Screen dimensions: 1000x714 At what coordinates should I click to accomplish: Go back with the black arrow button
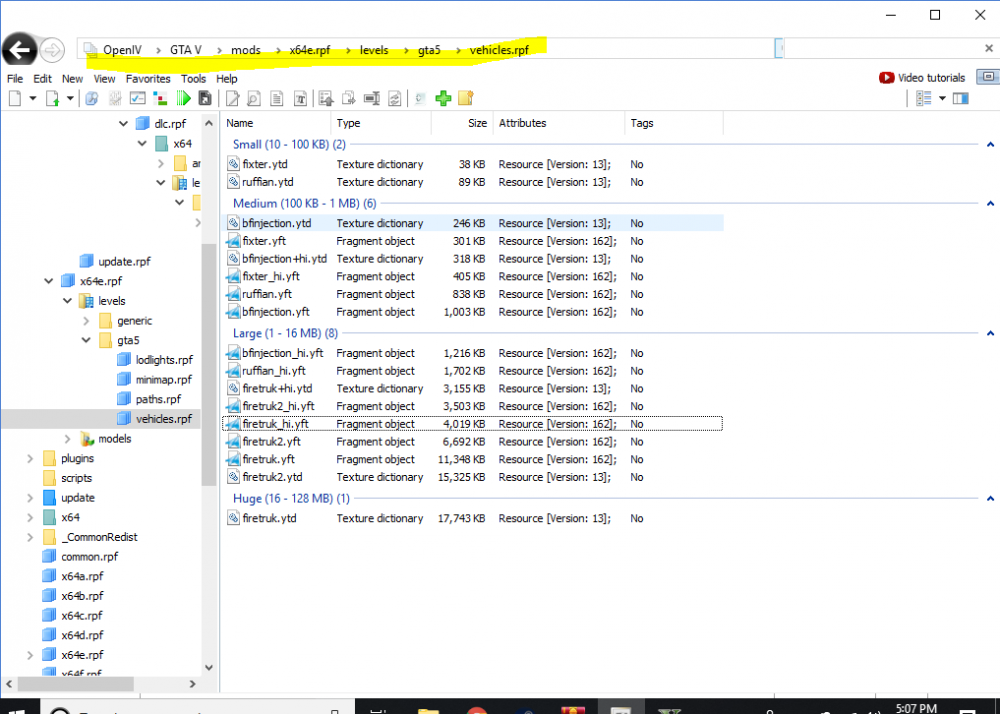point(20,49)
